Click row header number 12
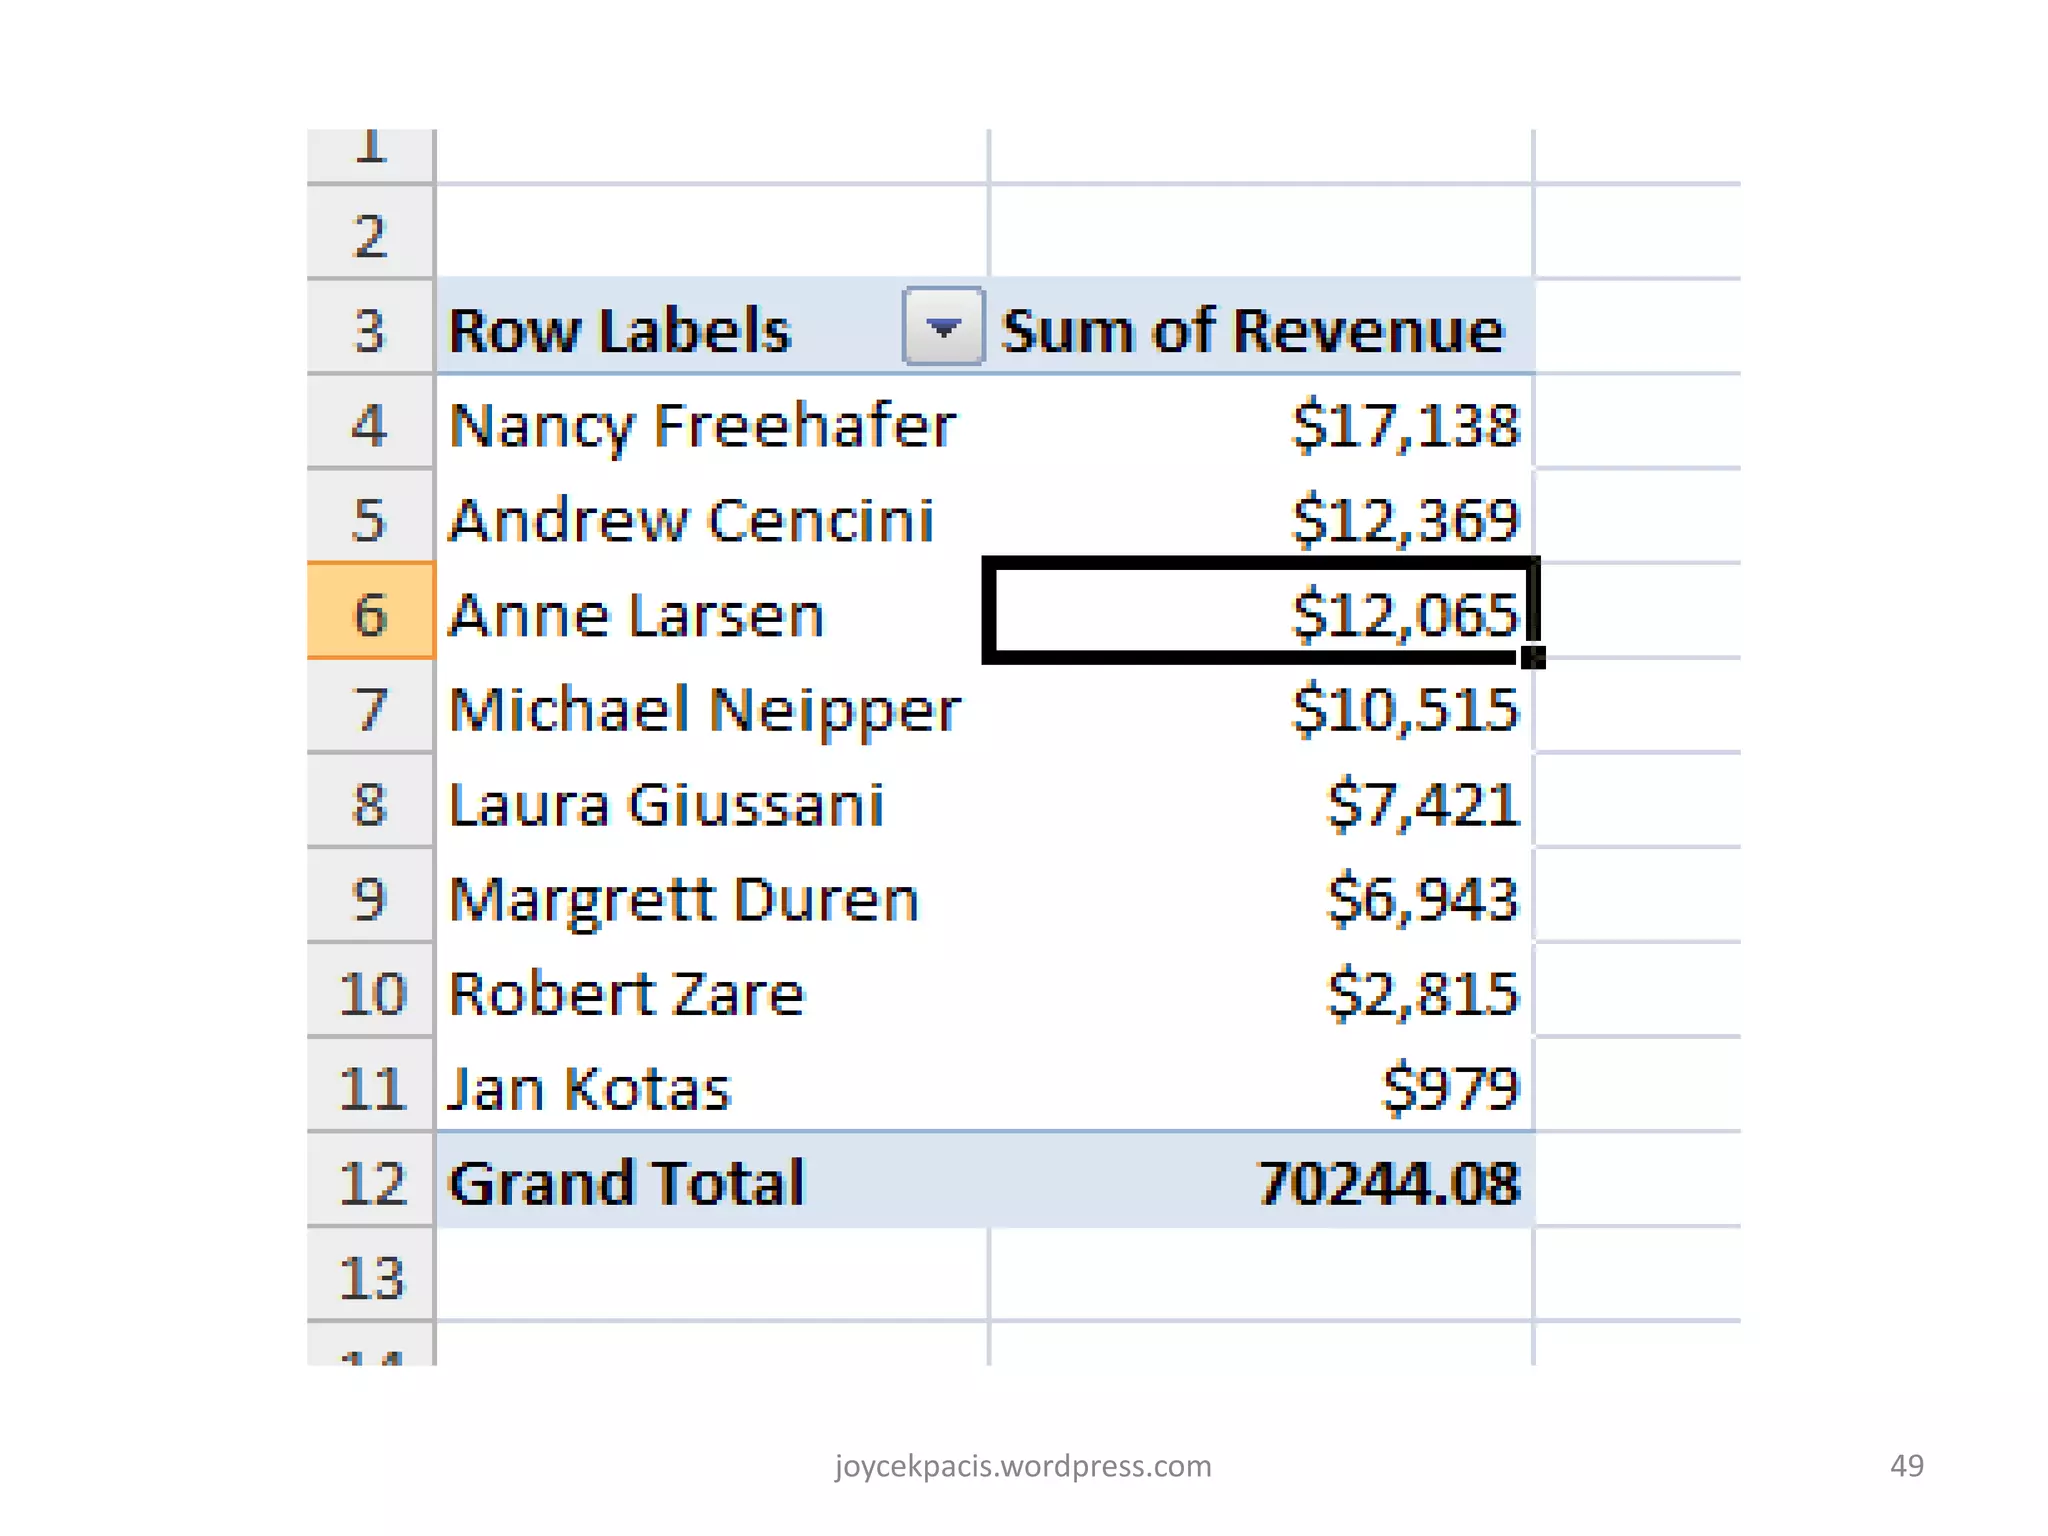Viewport: 2048px width, 1536px height. pyautogui.click(x=370, y=1182)
